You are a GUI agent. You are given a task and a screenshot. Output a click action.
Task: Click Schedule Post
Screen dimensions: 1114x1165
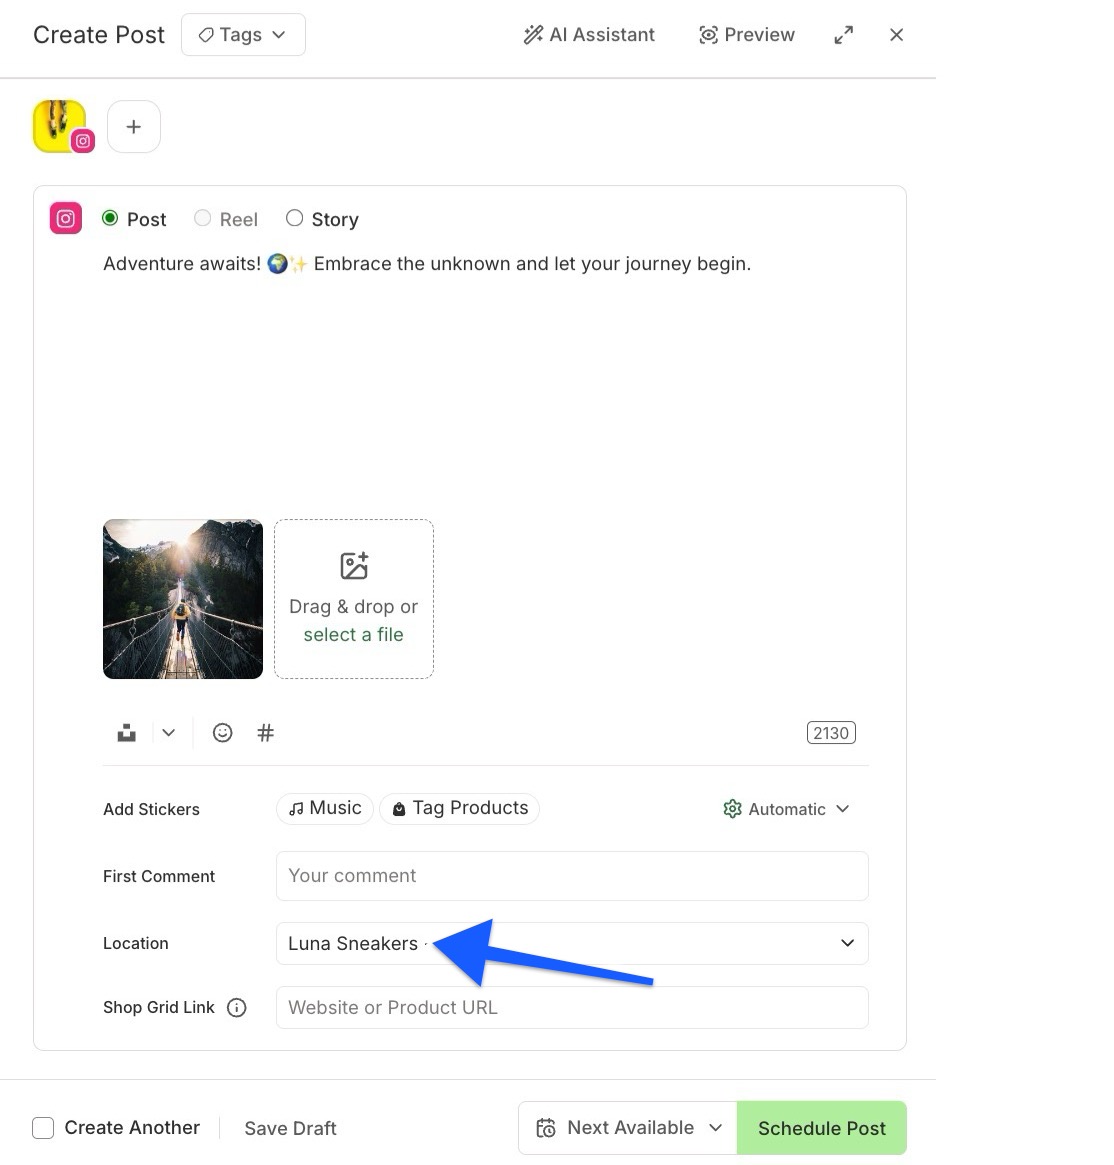[822, 1127]
